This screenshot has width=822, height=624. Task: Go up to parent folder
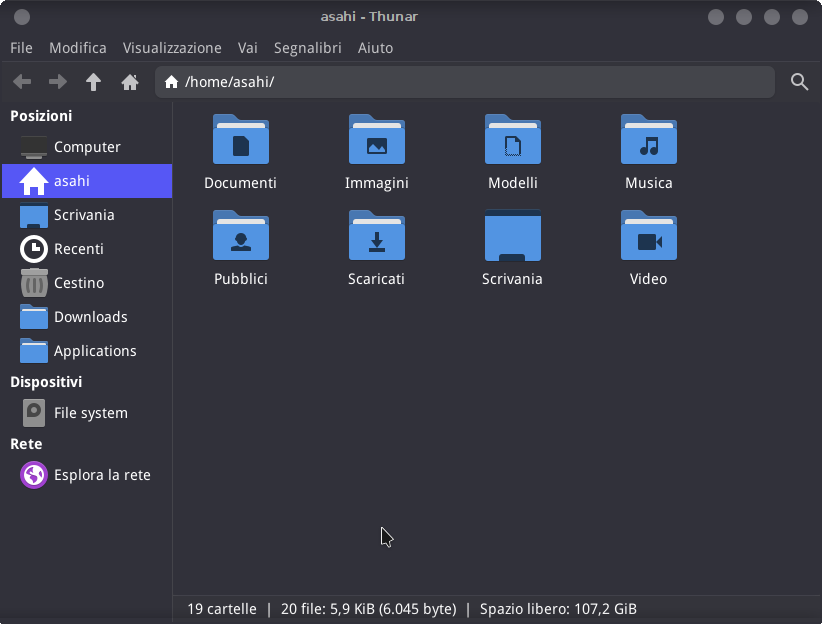point(94,82)
